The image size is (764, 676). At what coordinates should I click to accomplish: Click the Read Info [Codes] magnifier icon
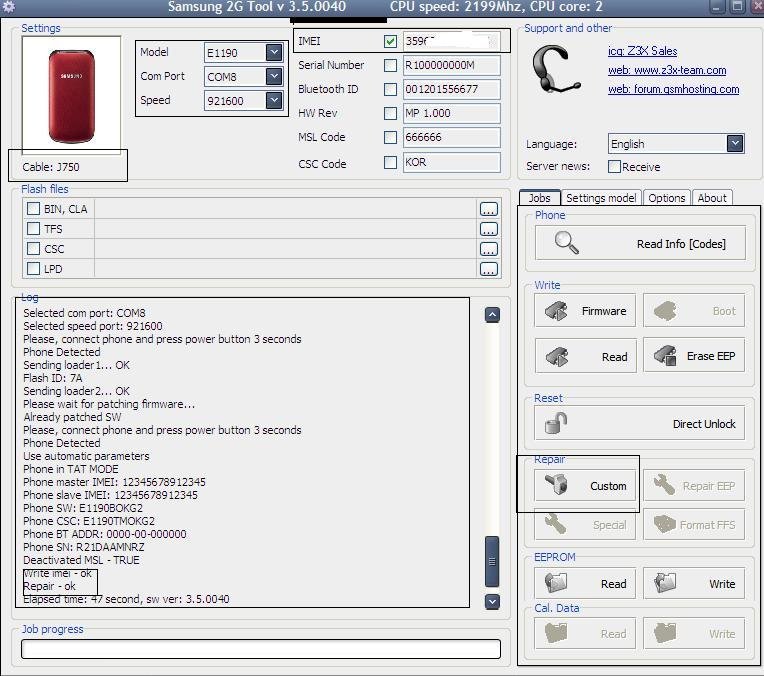pyautogui.click(x=567, y=243)
